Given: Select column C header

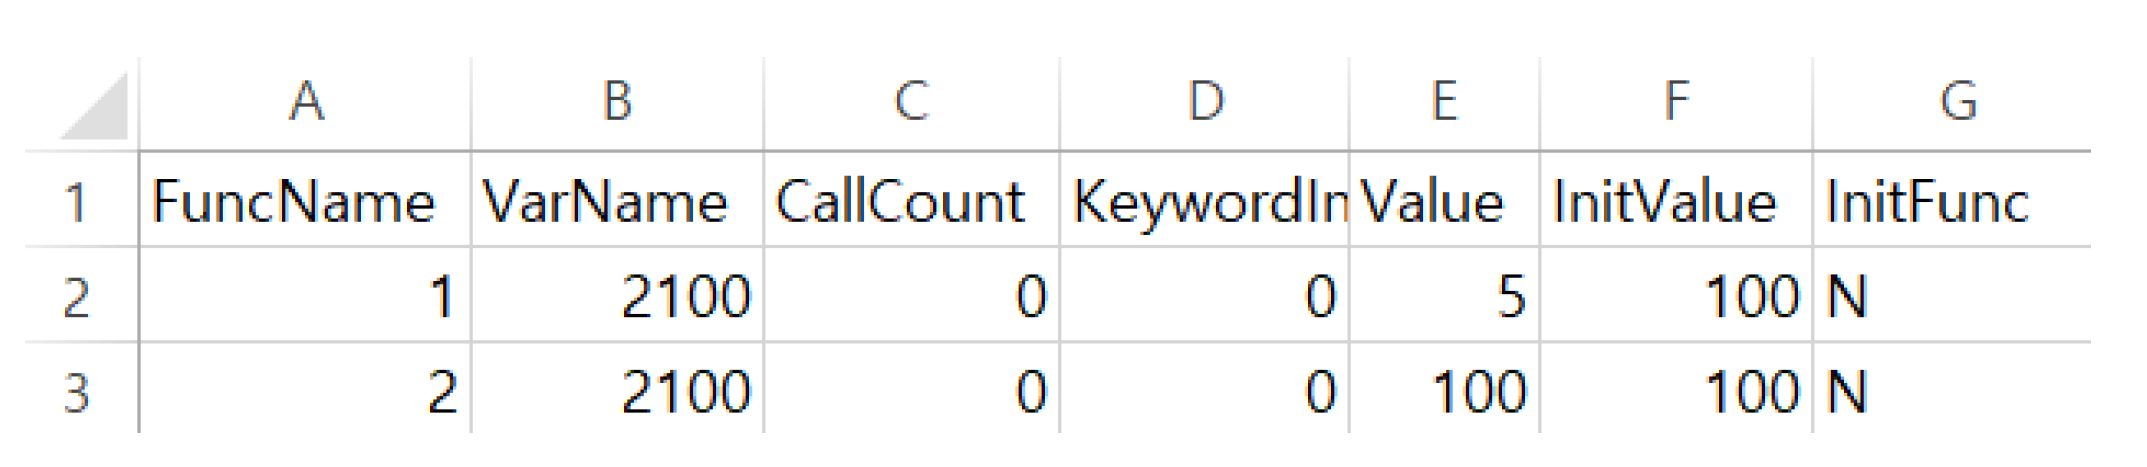Looking at the screenshot, I should tap(911, 102).
